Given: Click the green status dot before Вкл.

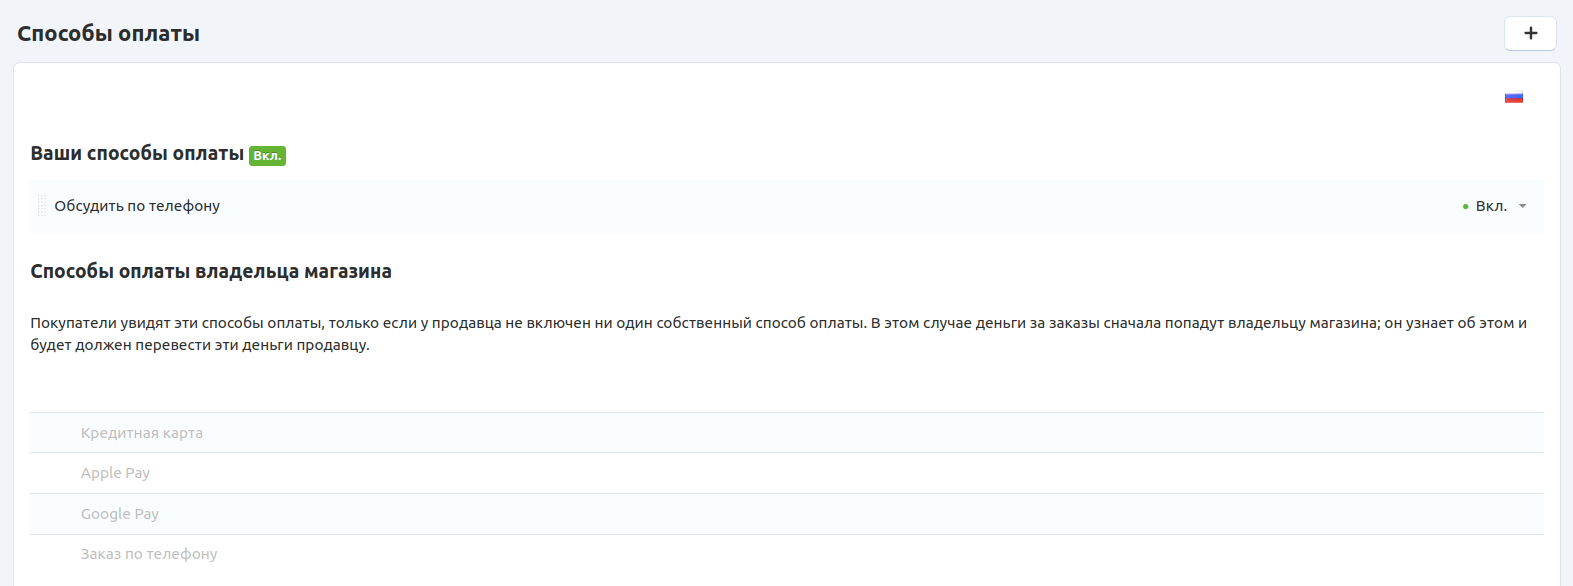Looking at the screenshot, I should pos(1465,207).
